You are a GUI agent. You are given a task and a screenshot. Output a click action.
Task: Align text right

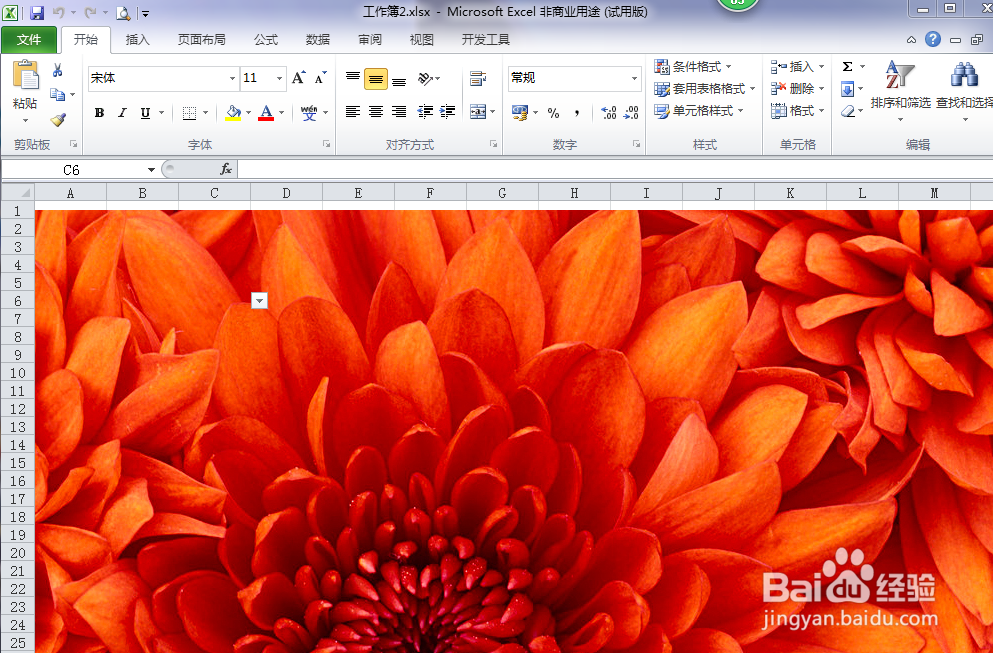(398, 112)
